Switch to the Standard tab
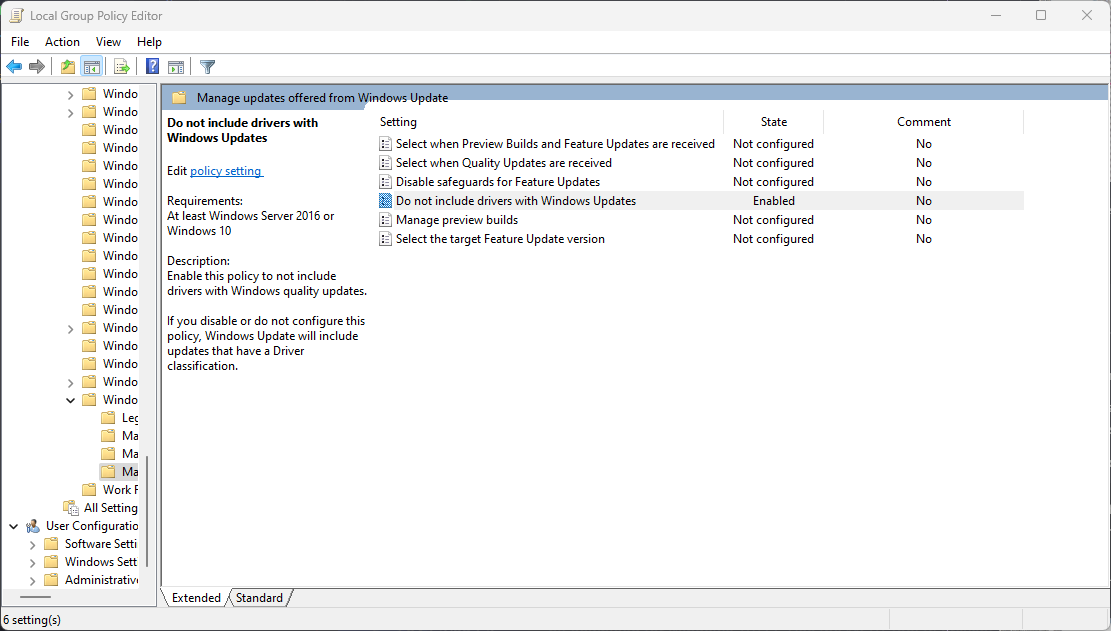 (x=259, y=598)
